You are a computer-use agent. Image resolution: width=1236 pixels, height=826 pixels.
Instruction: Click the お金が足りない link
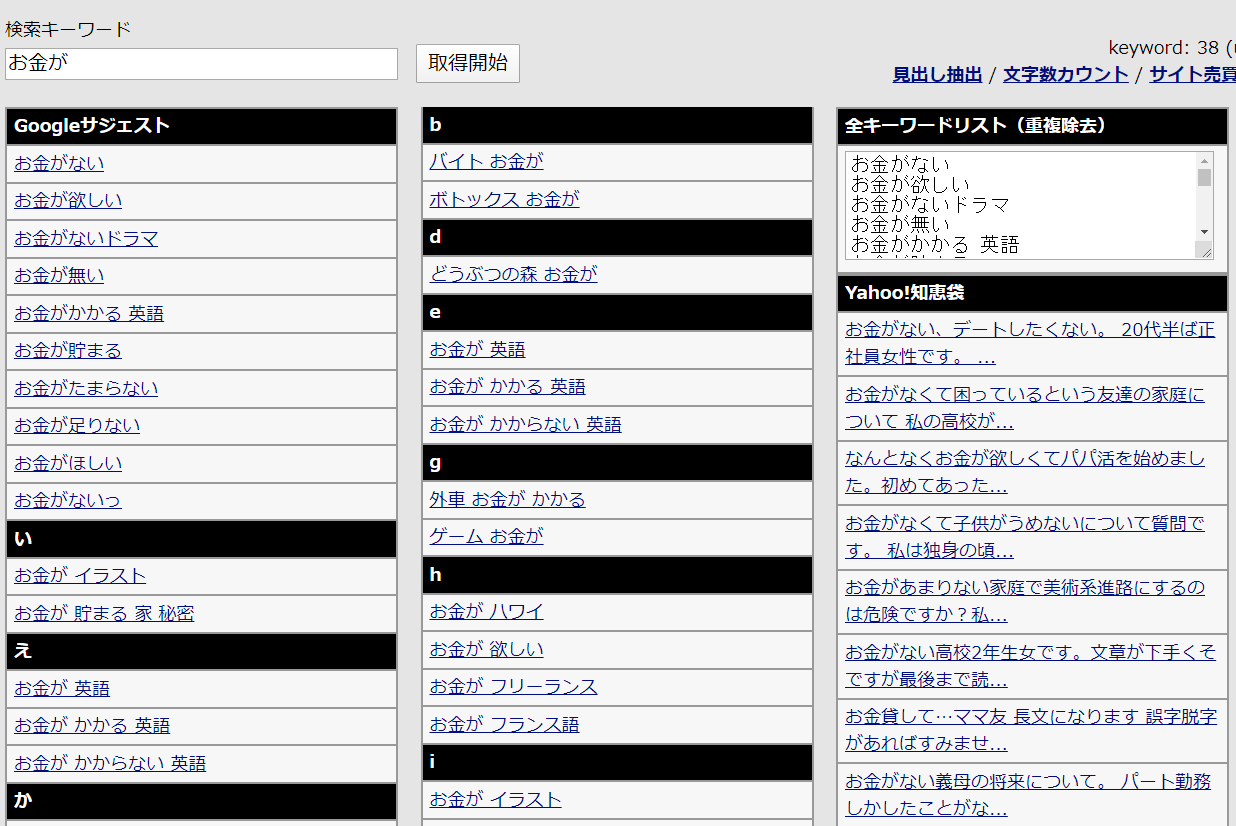[x=77, y=426]
